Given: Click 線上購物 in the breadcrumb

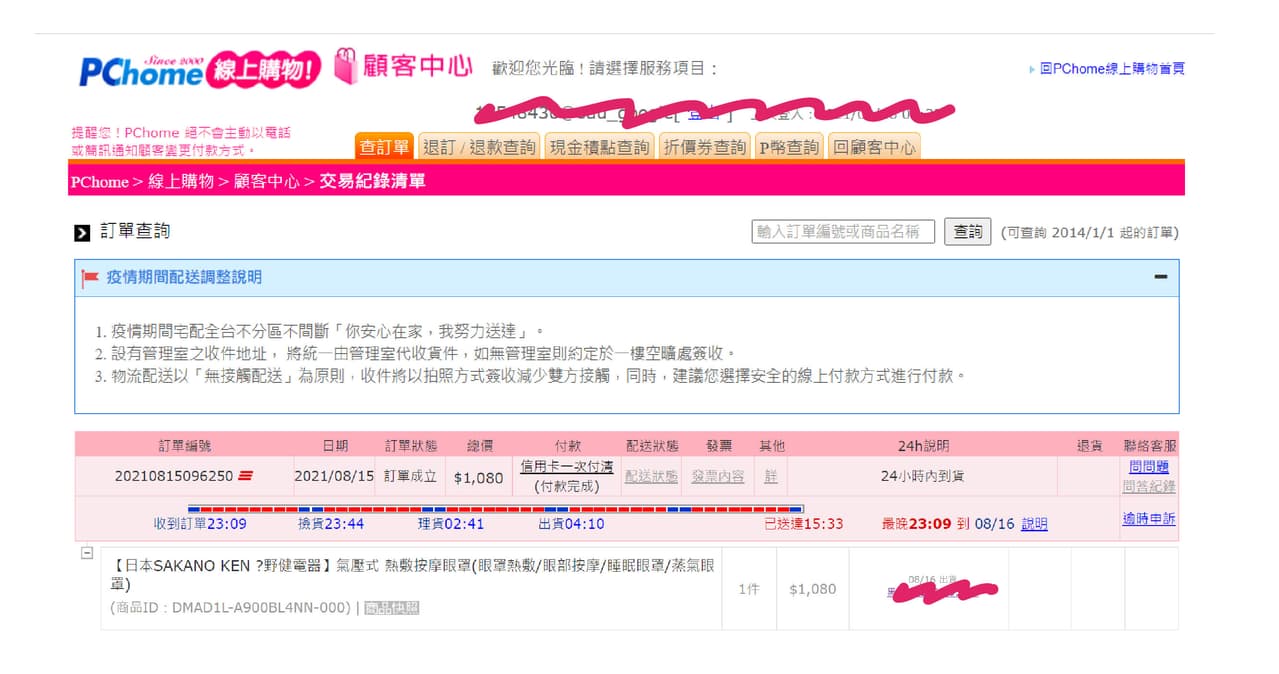Looking at the screenshot, I should [181, 182].
